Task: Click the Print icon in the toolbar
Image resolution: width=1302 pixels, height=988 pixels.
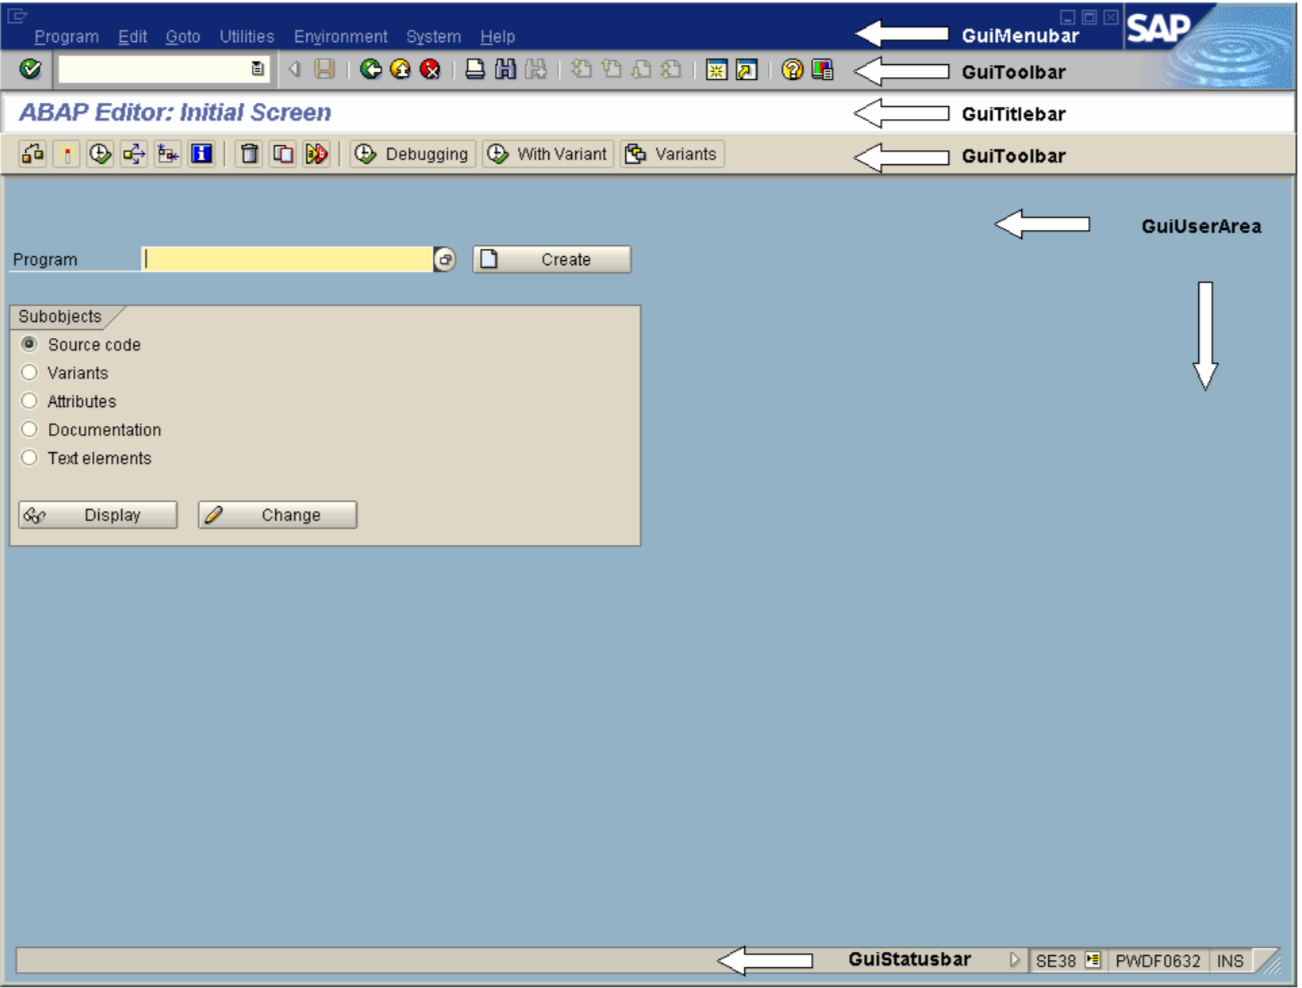Action: (x=475, y=69)
